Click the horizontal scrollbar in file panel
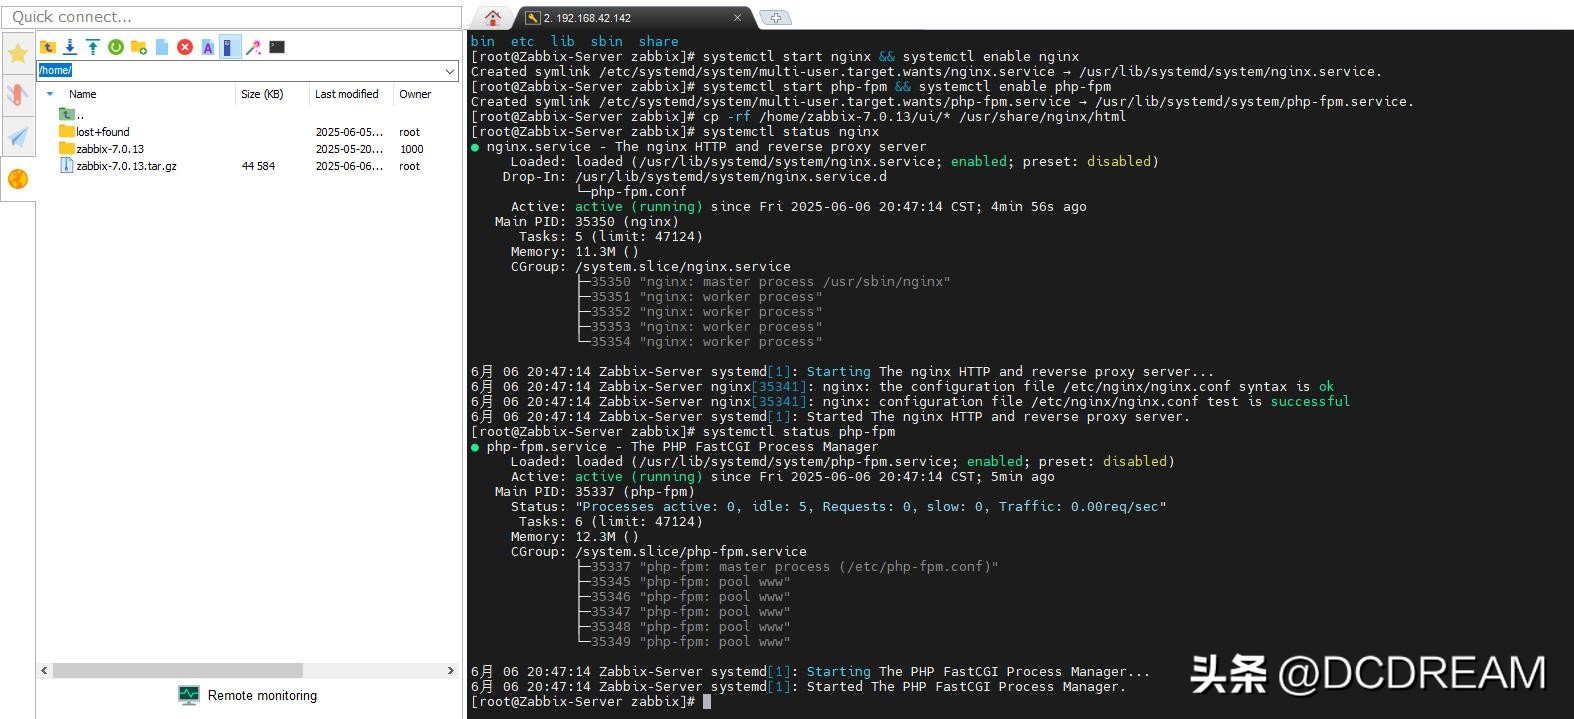Image resolution: width=1574 pixels, height=719 pixels. point(178,671)
